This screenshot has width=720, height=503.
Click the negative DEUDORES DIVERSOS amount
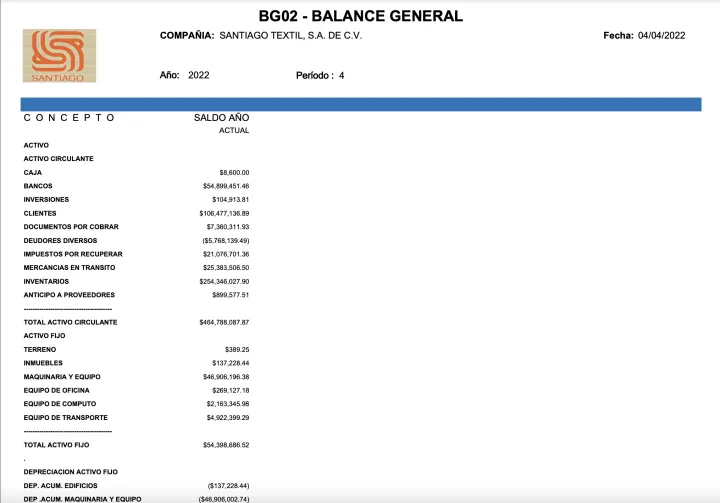(224, 241)
